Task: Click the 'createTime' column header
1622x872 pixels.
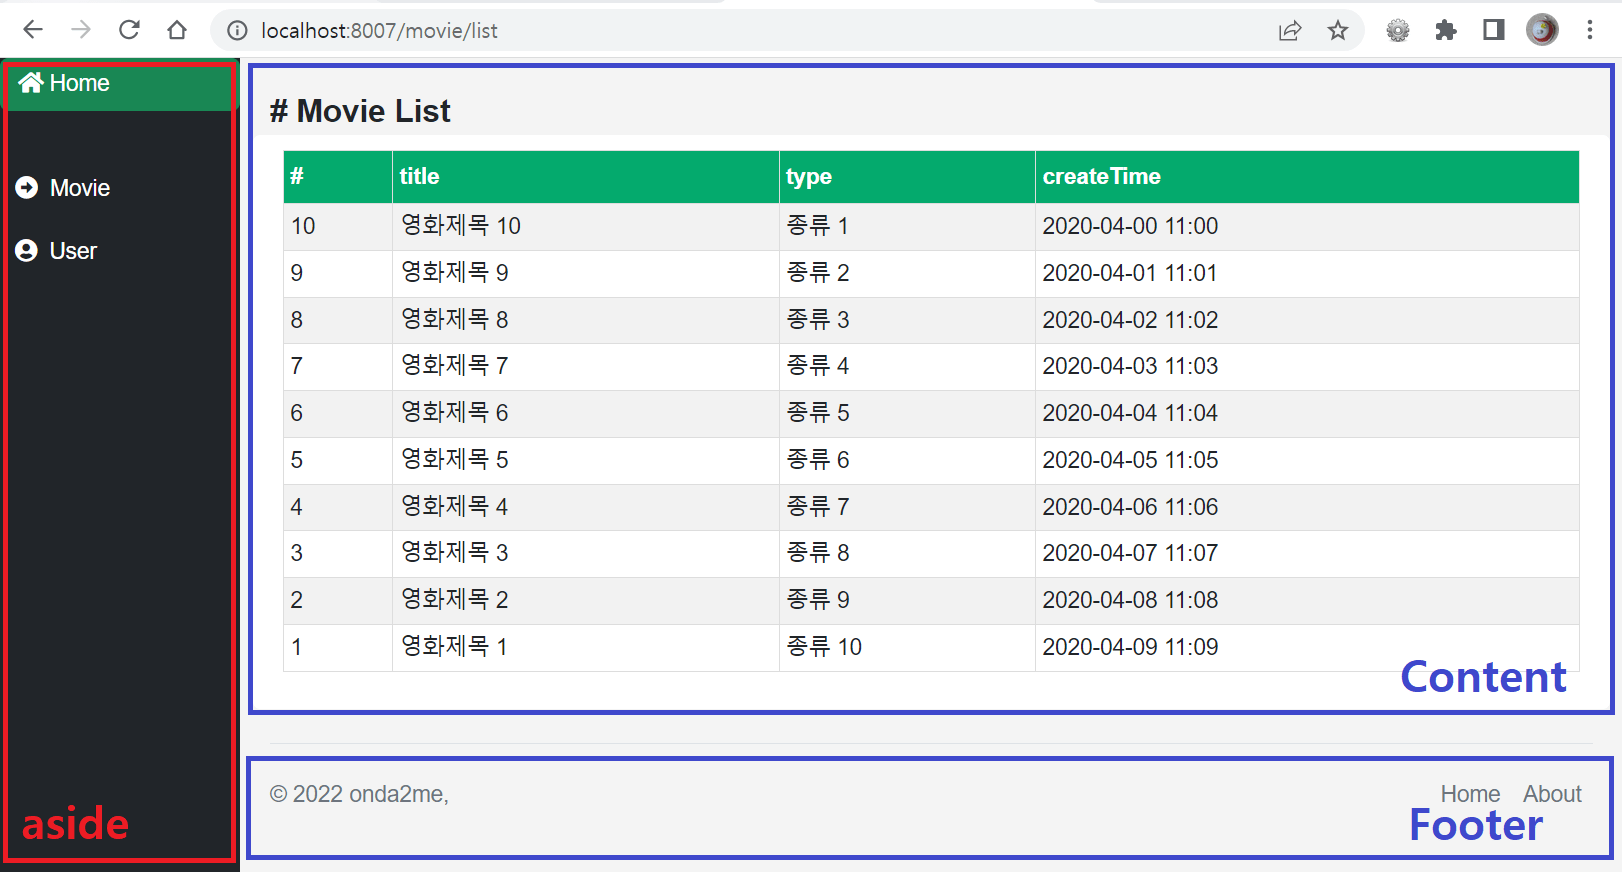Action: coord(1307,177)
